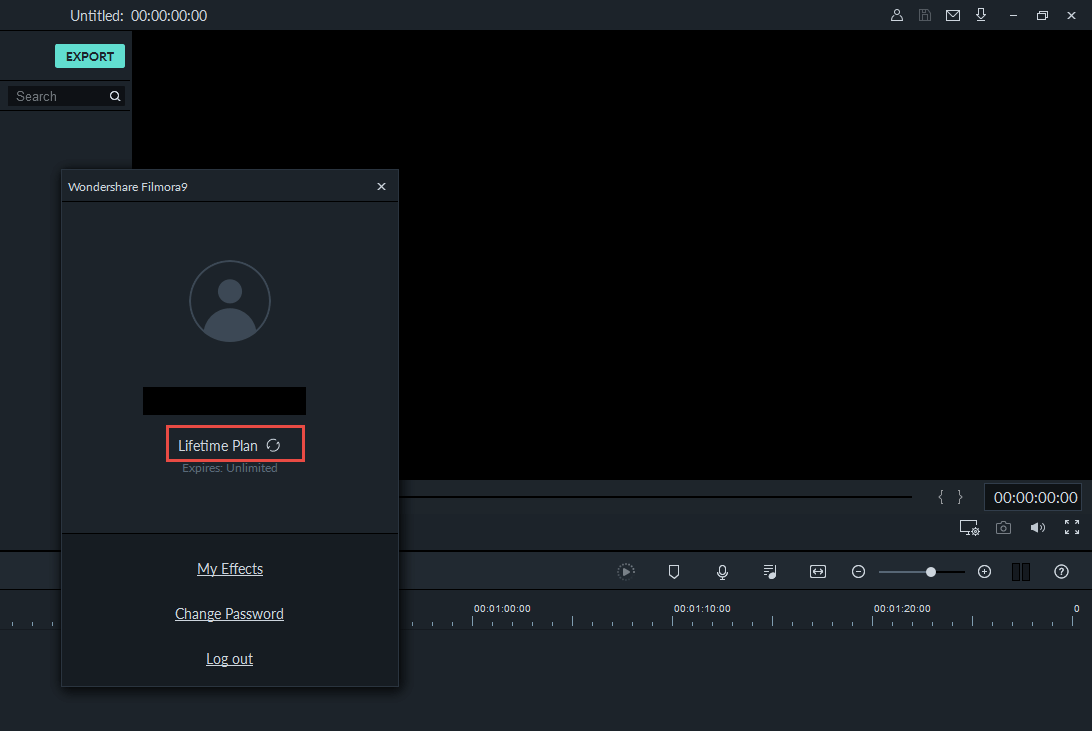Image resolution: width=1092 pixels, height=731 pixels.
Task: Minimize the Filmora window
Action: (x=1013, y=15)
